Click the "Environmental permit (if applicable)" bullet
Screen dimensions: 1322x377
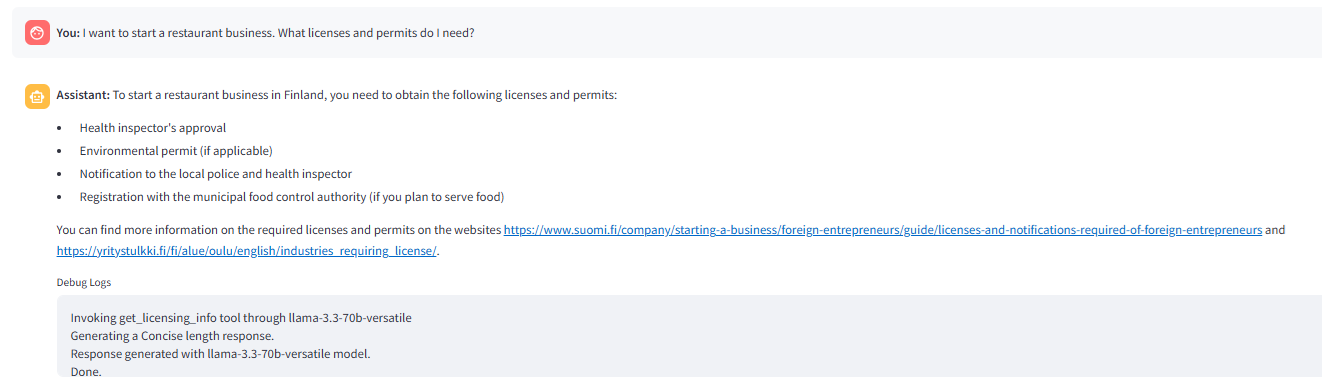pos(176,151)
